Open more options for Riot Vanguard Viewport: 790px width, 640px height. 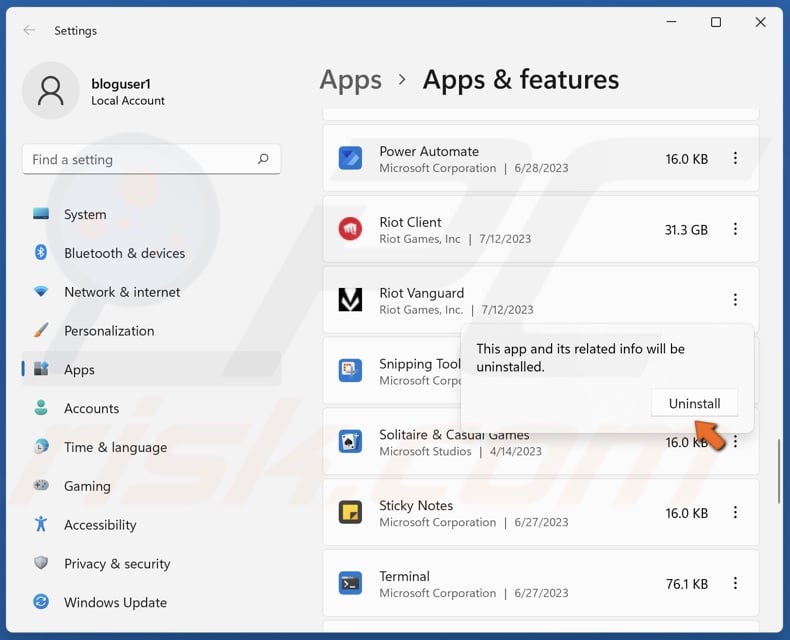pos(735,300)
